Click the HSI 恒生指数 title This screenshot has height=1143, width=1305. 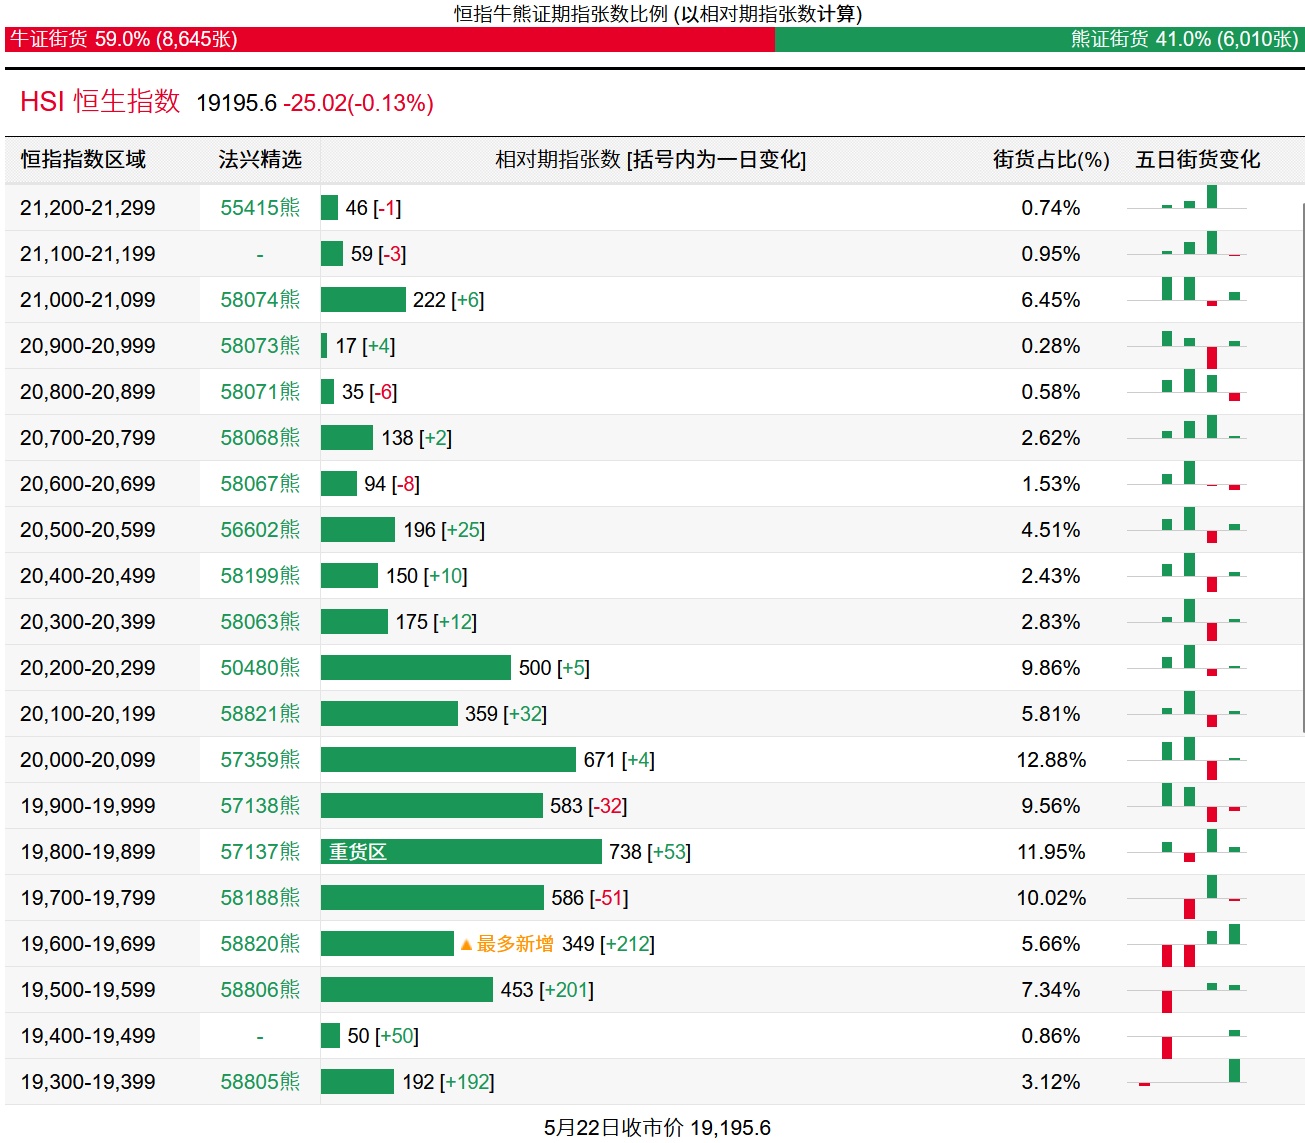point(100,102)
